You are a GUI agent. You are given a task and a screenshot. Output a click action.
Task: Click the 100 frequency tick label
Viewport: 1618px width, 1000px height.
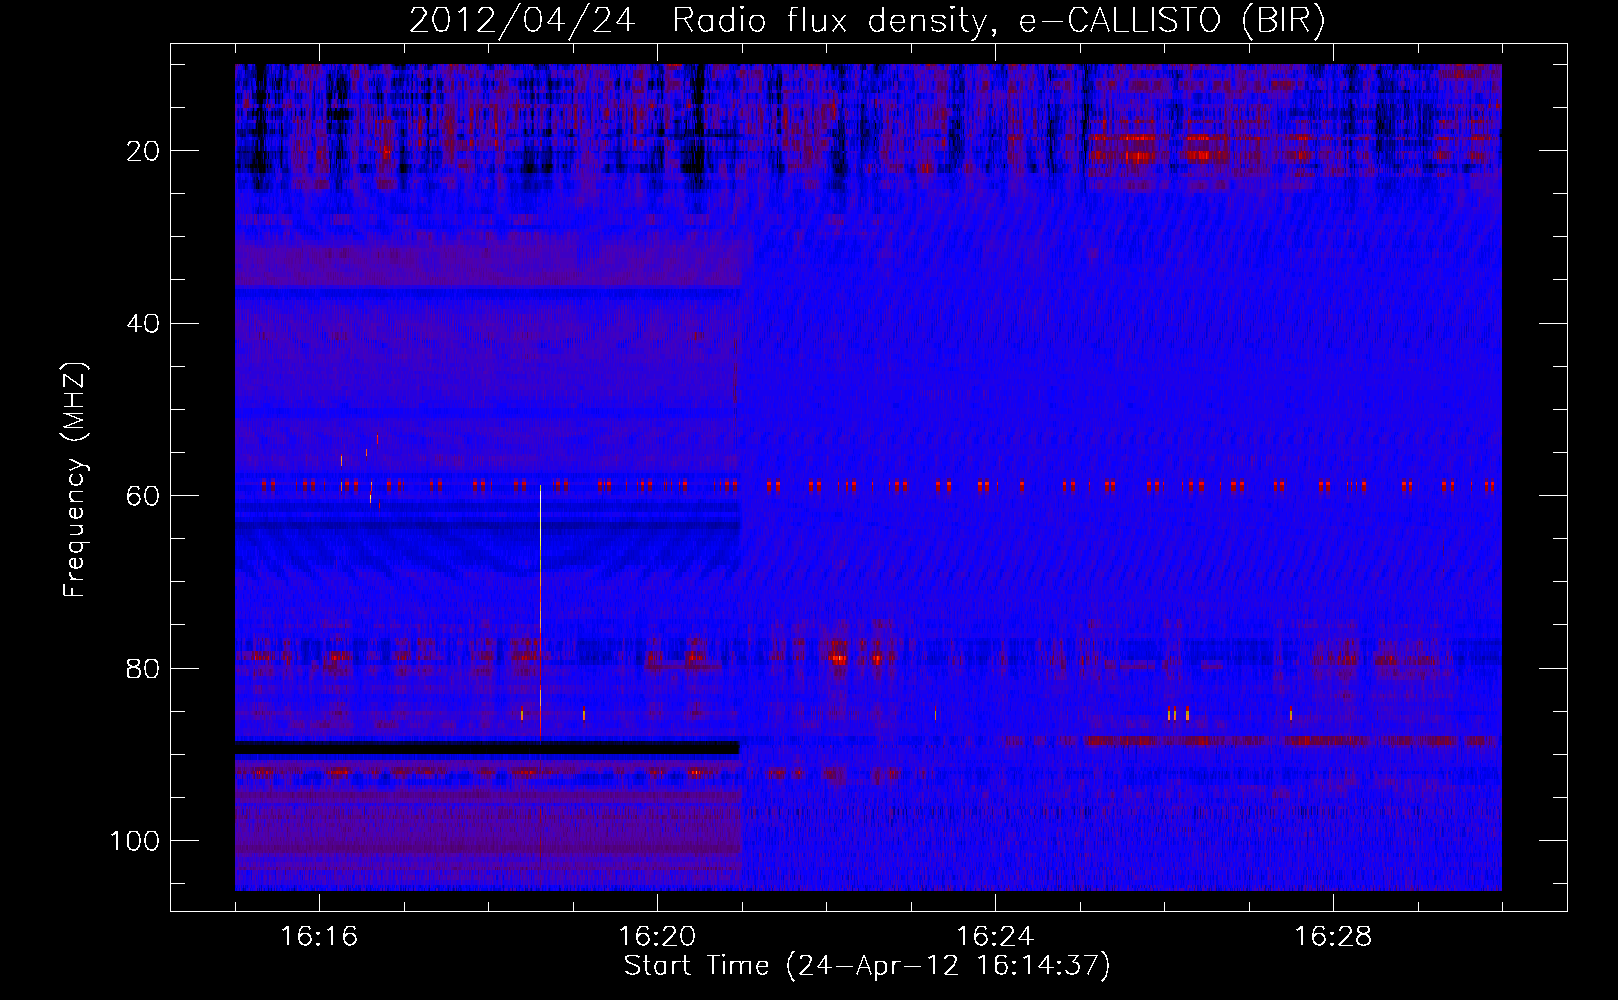pyautogui.click(x=135, y=841)
